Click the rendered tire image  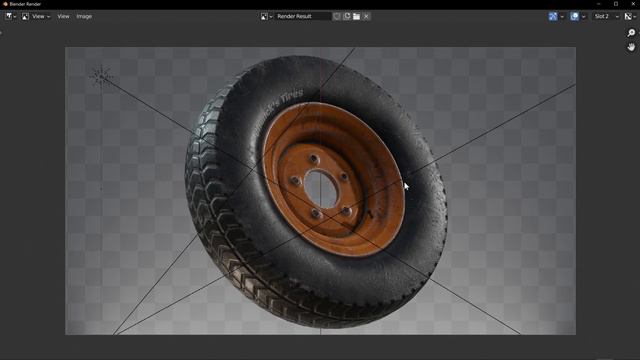(x=320, y=191)
